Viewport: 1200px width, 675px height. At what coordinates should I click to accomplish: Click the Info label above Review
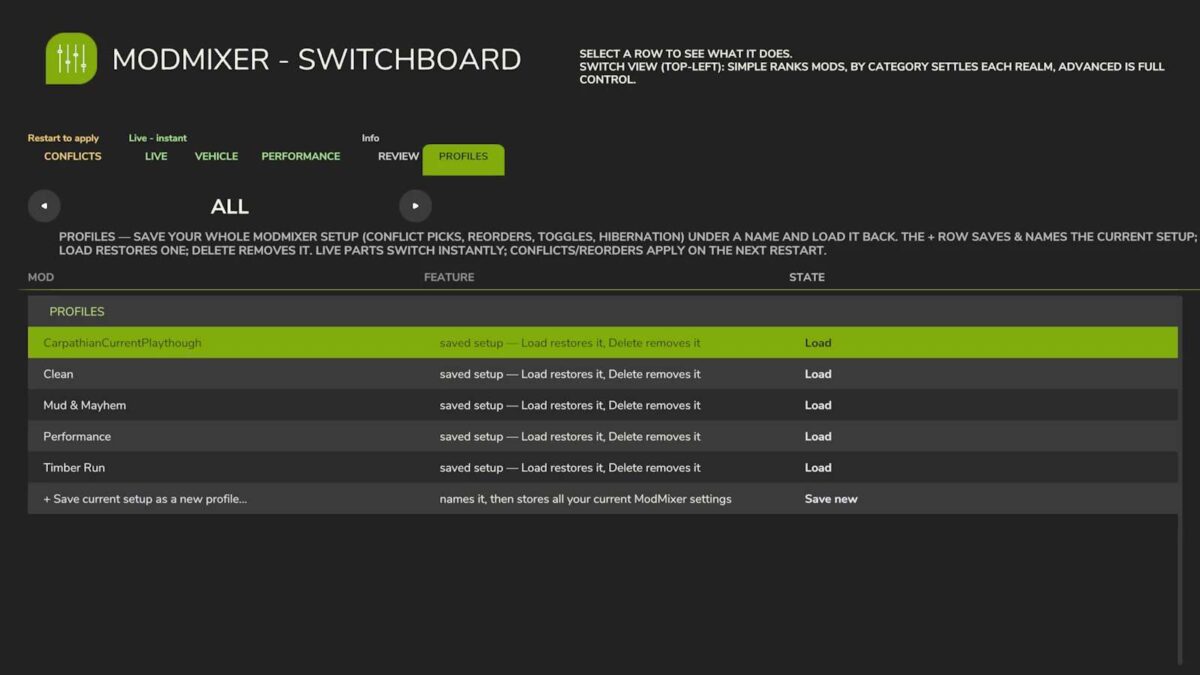371,138
